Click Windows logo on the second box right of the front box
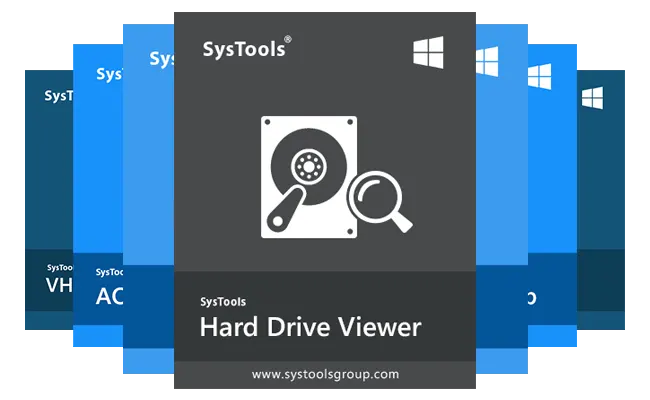 coord(540,77)
